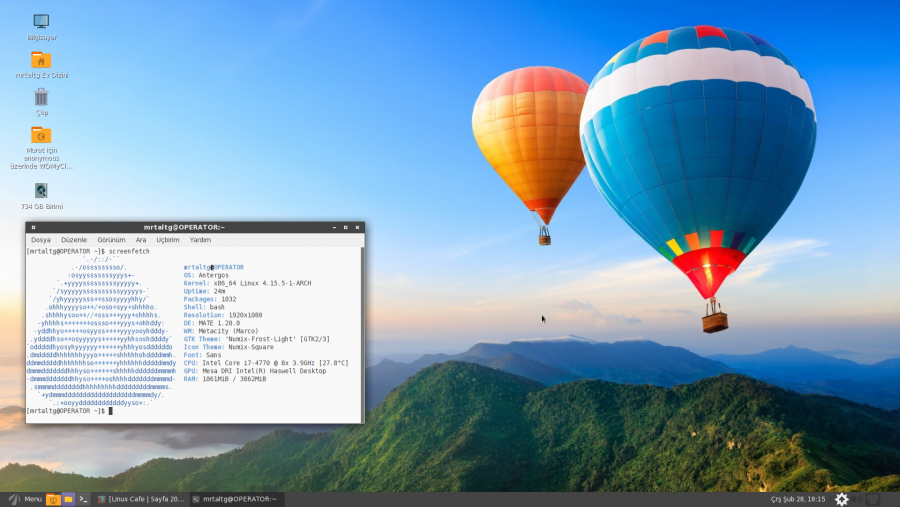Screen dimensions: 900x507
Task: Open the Görünüm menu in terminal
Action: pyautogui.click(x=111, y=240)
